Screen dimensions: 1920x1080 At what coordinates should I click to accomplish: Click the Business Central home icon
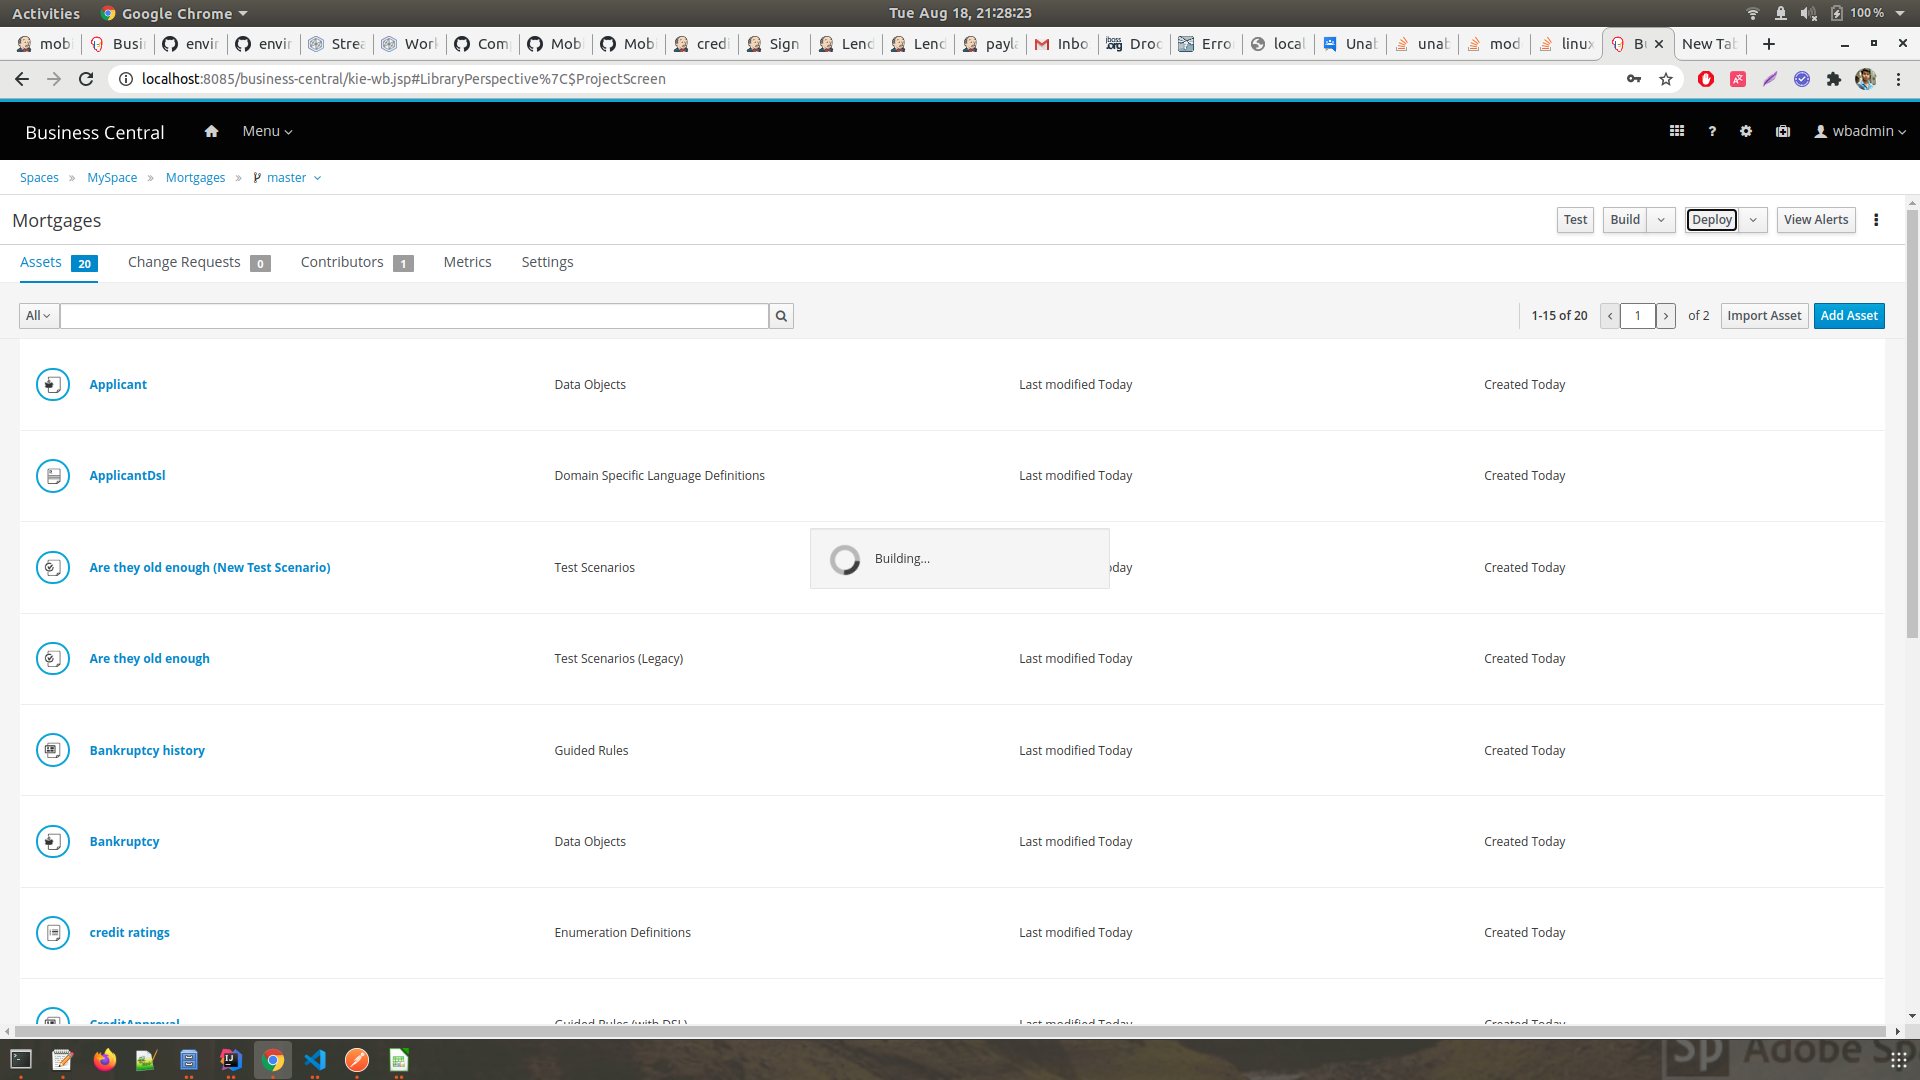(x=211, y=131)
